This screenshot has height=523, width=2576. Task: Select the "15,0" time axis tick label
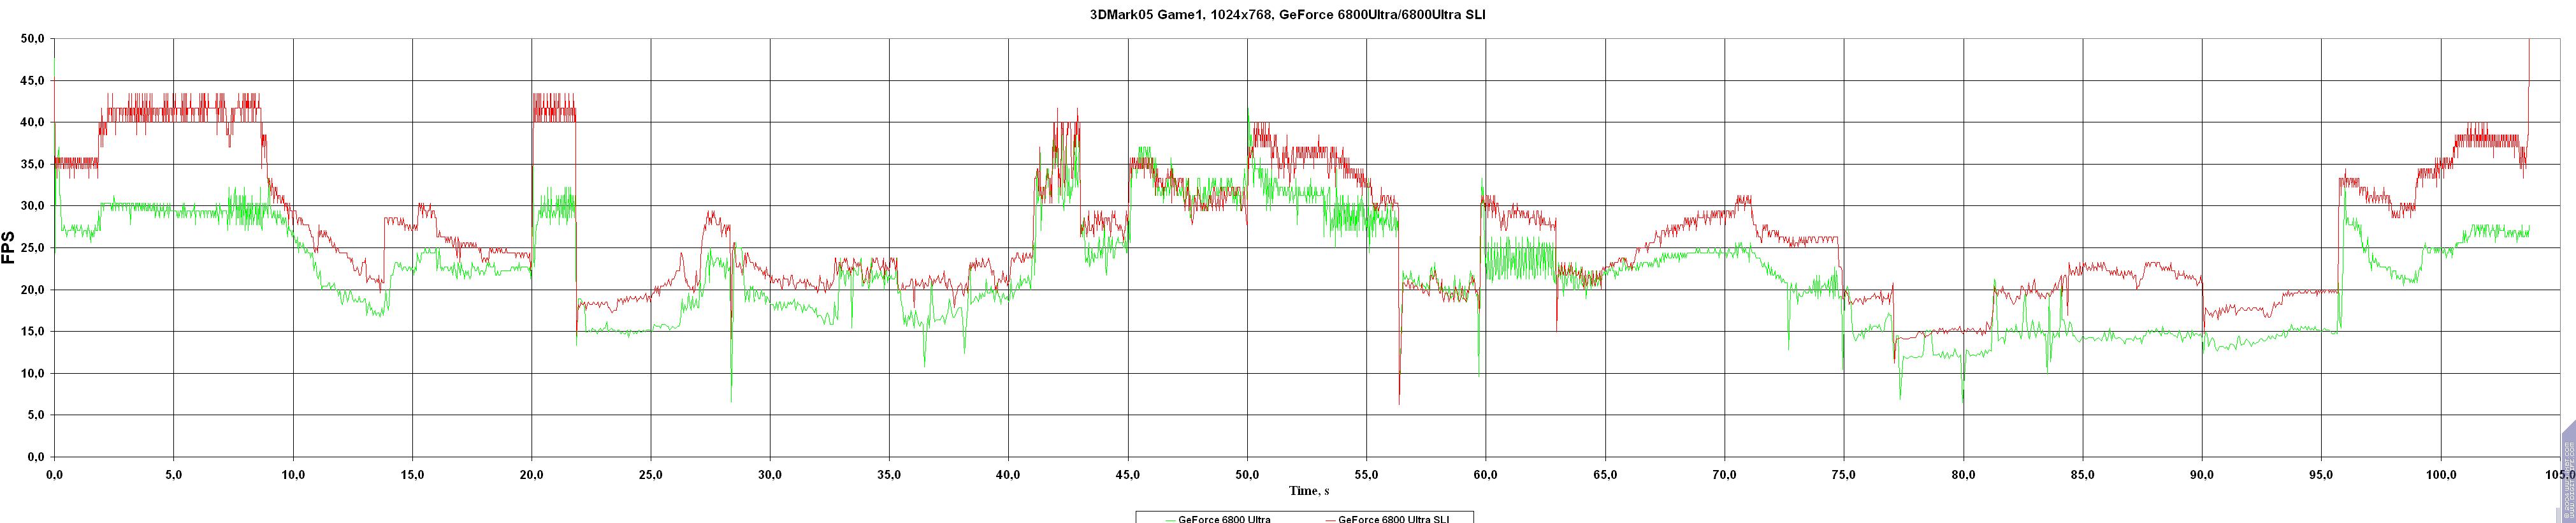coord(412,475)
